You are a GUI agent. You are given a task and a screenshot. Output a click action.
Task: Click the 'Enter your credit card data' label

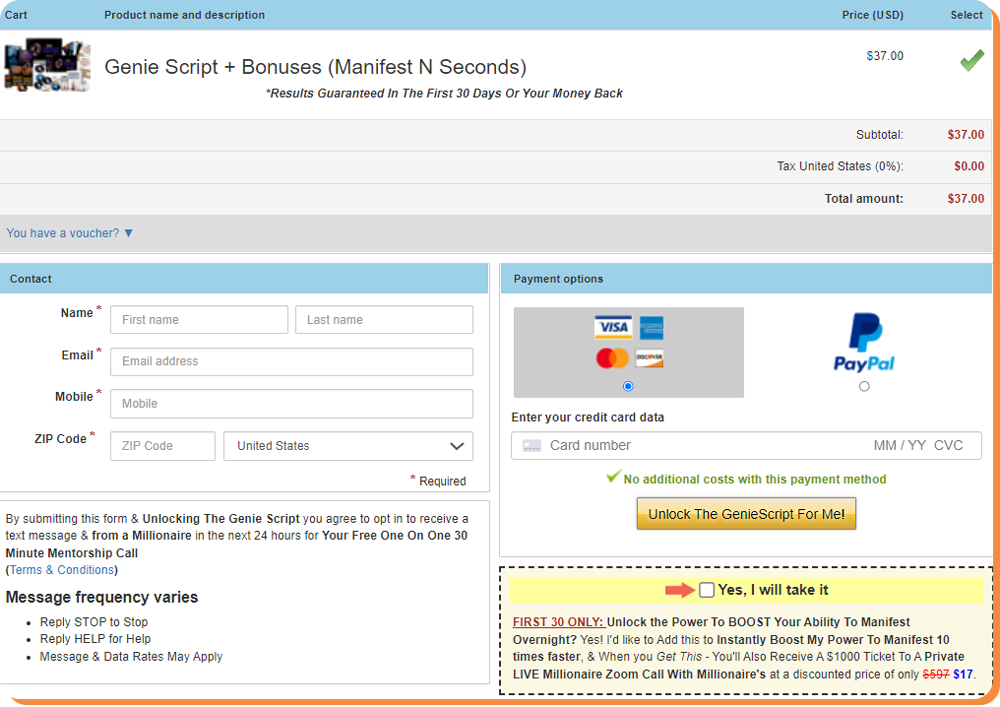click(x=587, y=418)
